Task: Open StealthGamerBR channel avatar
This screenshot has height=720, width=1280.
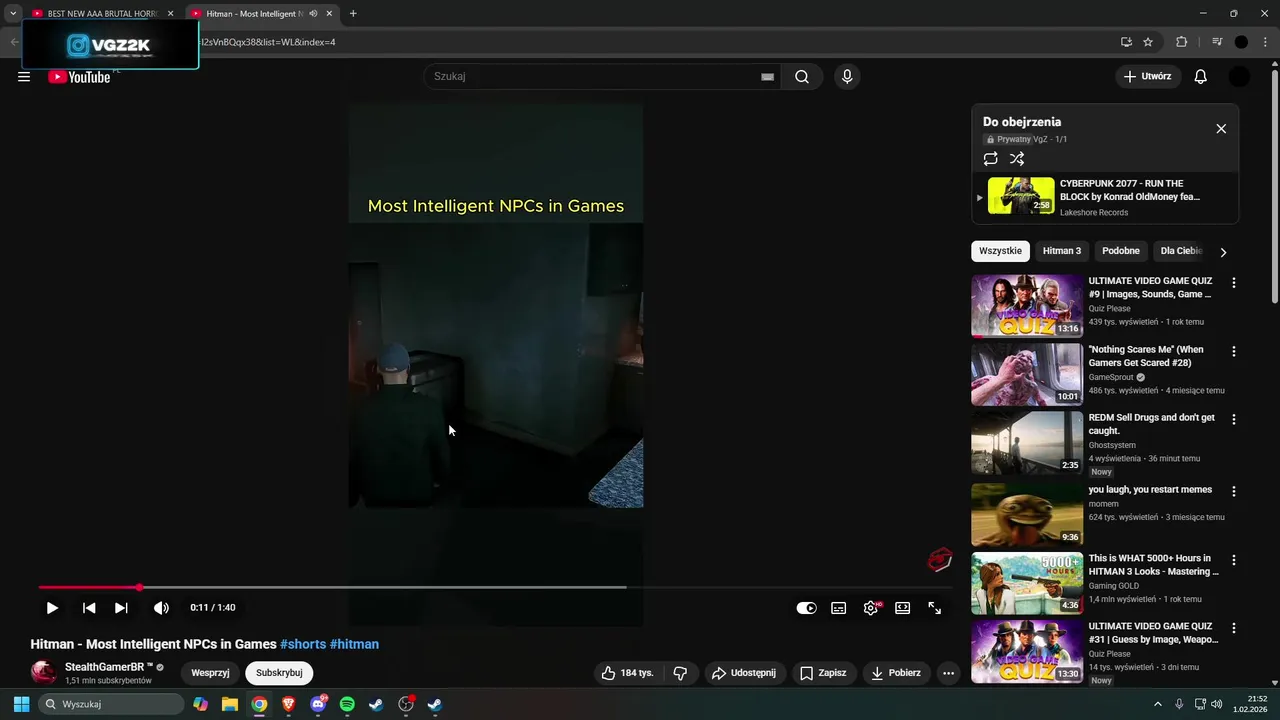Action: [43, 673]
